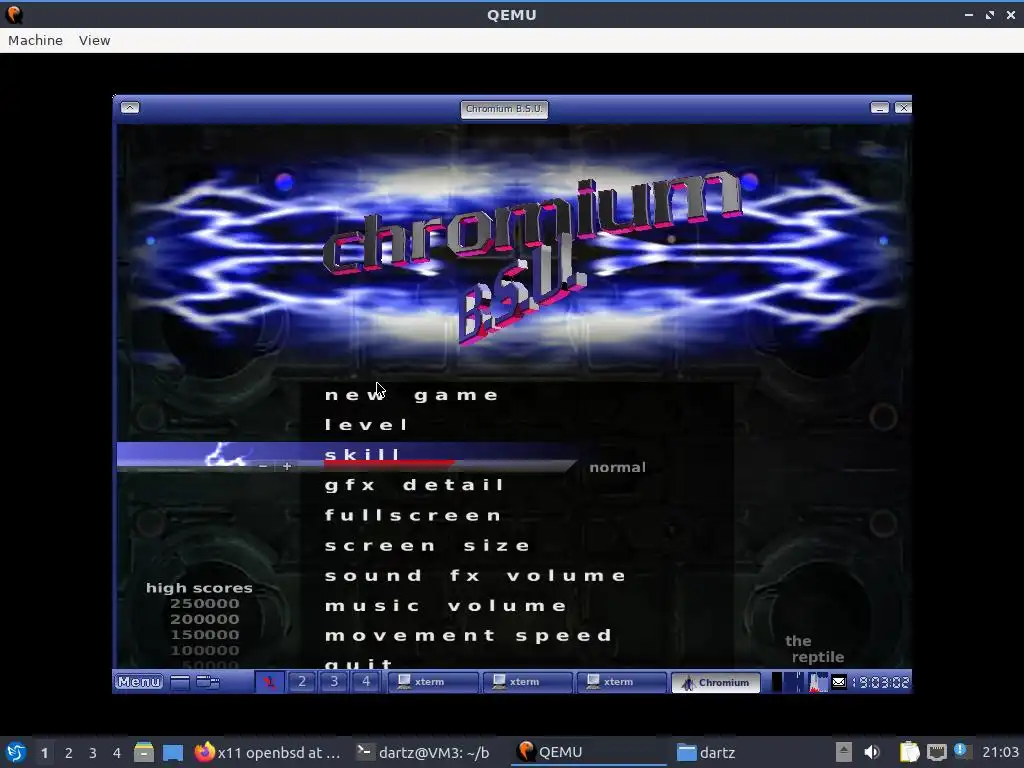Click the host notification alert tray icon
The width and height of the screenshot is (1024, 768).
pyautogui.click(x=961, y=751)
